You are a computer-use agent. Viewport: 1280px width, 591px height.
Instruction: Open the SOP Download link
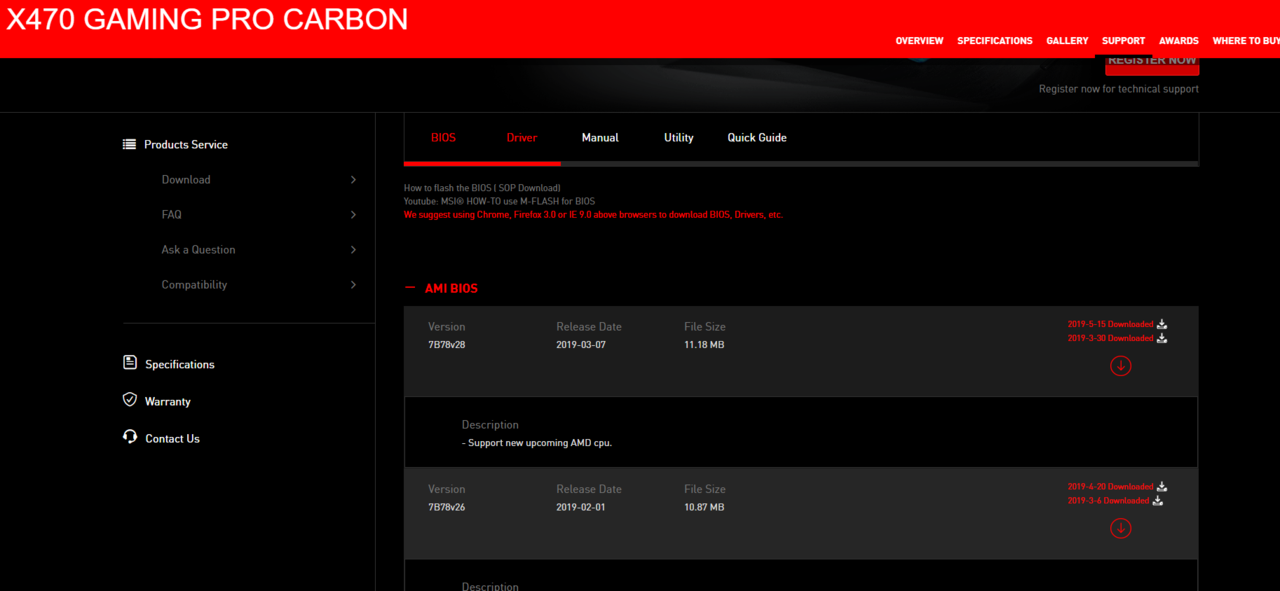tap(527, 188)
